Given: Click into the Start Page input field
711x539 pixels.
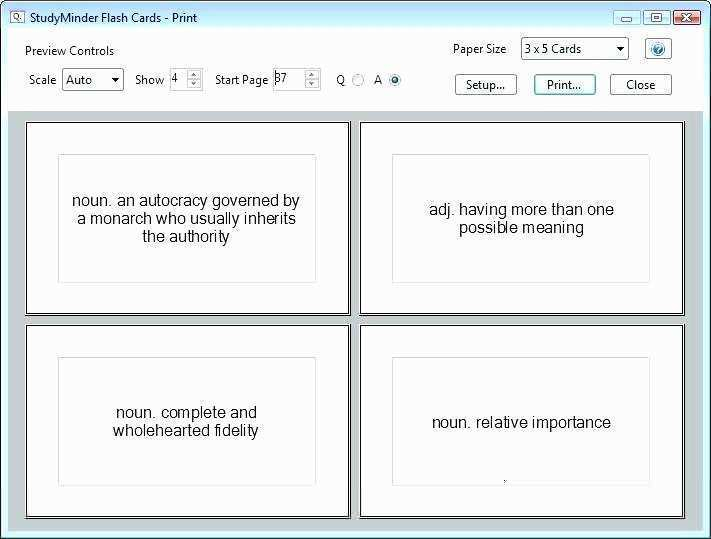Looking at the screenshot, I should [288, 80].
